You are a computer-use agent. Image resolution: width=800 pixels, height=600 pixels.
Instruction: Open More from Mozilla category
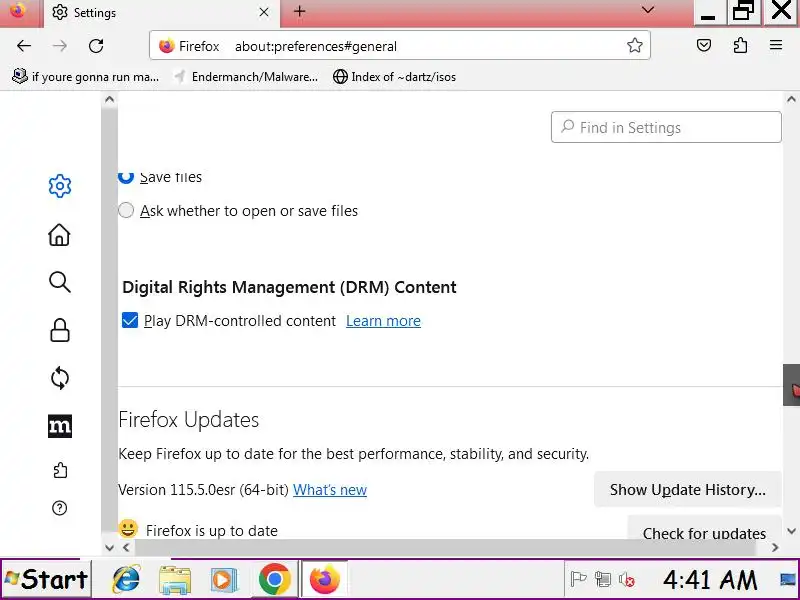point(60,426)
